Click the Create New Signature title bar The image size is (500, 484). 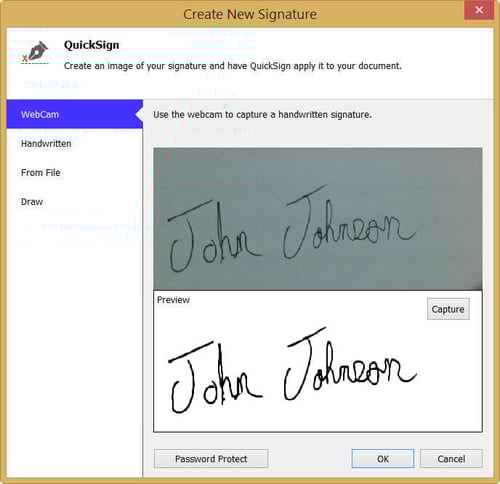point(250,14)
